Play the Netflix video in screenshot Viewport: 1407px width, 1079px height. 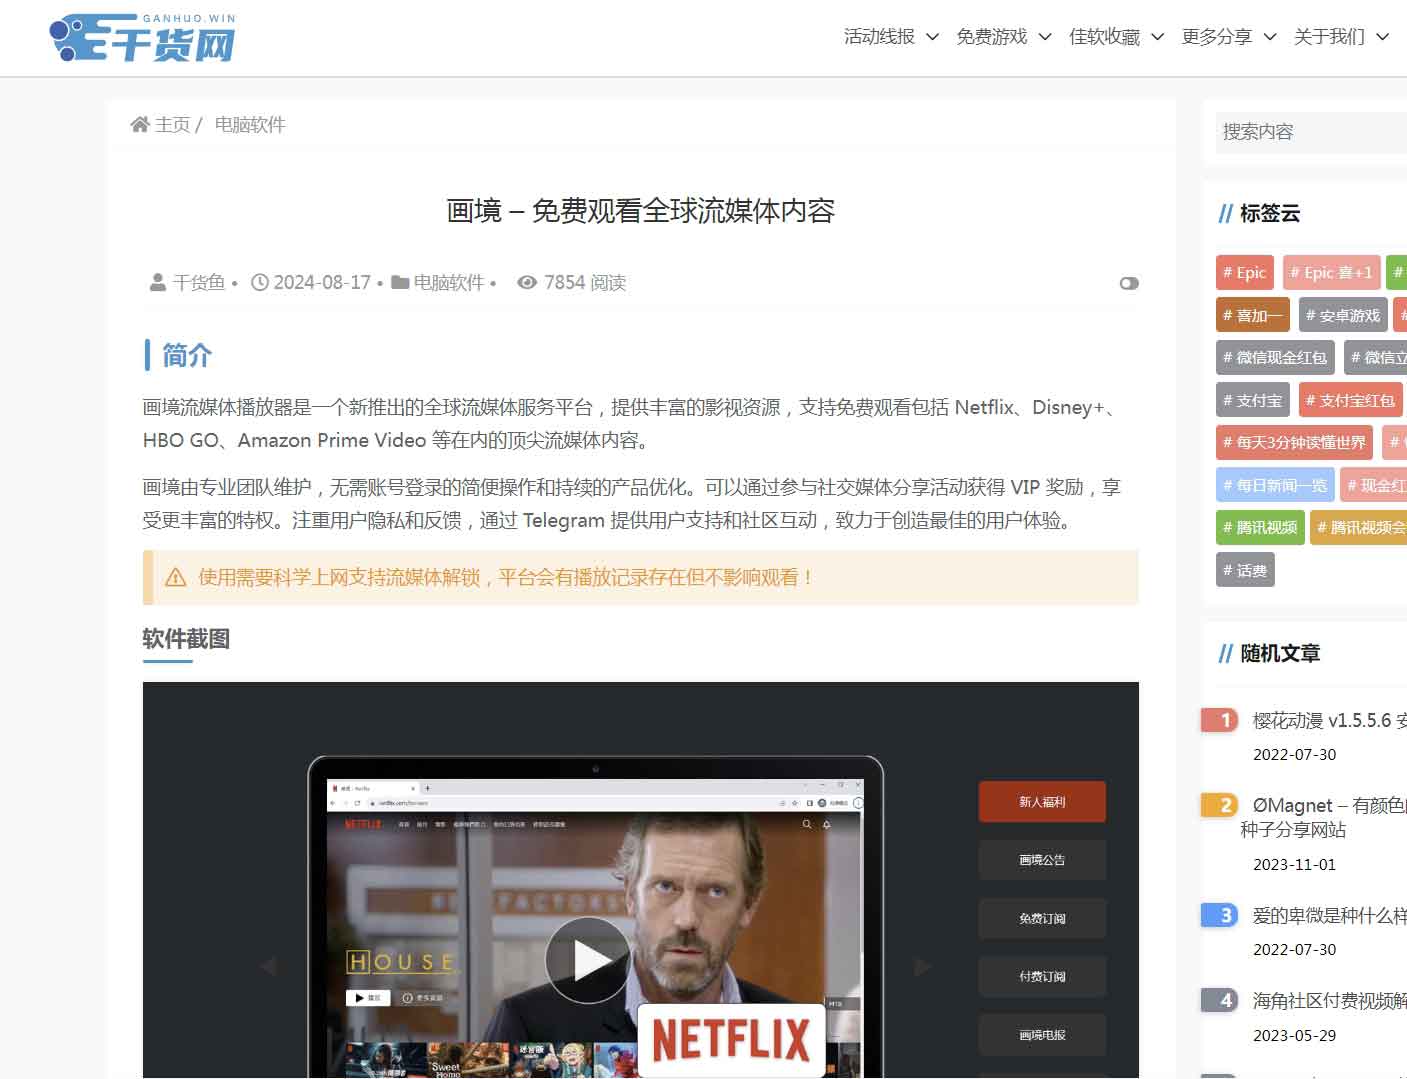[x=588, y=960]
